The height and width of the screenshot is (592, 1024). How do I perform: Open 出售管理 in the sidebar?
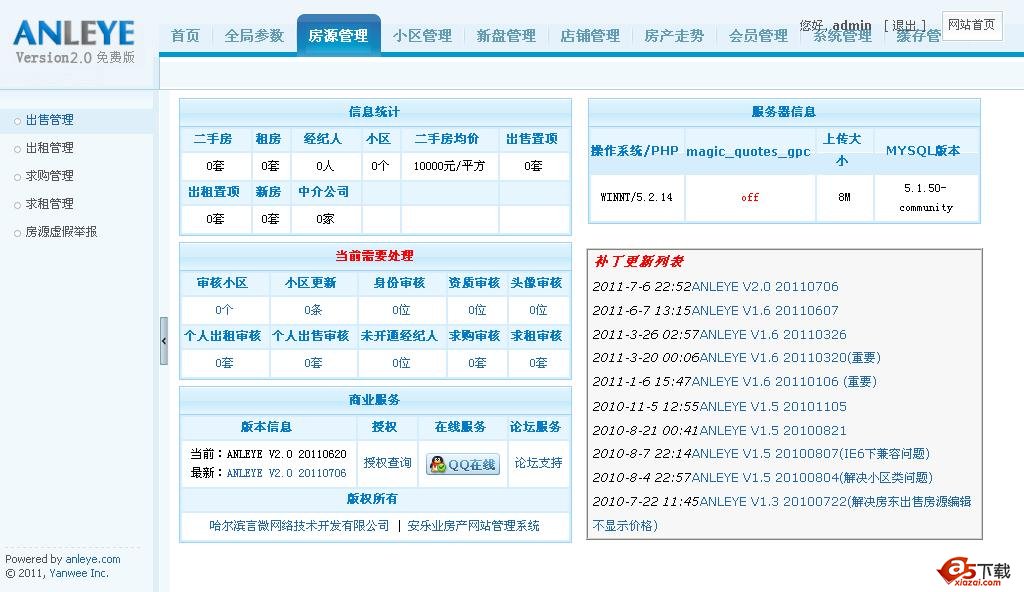pos(50,120)
